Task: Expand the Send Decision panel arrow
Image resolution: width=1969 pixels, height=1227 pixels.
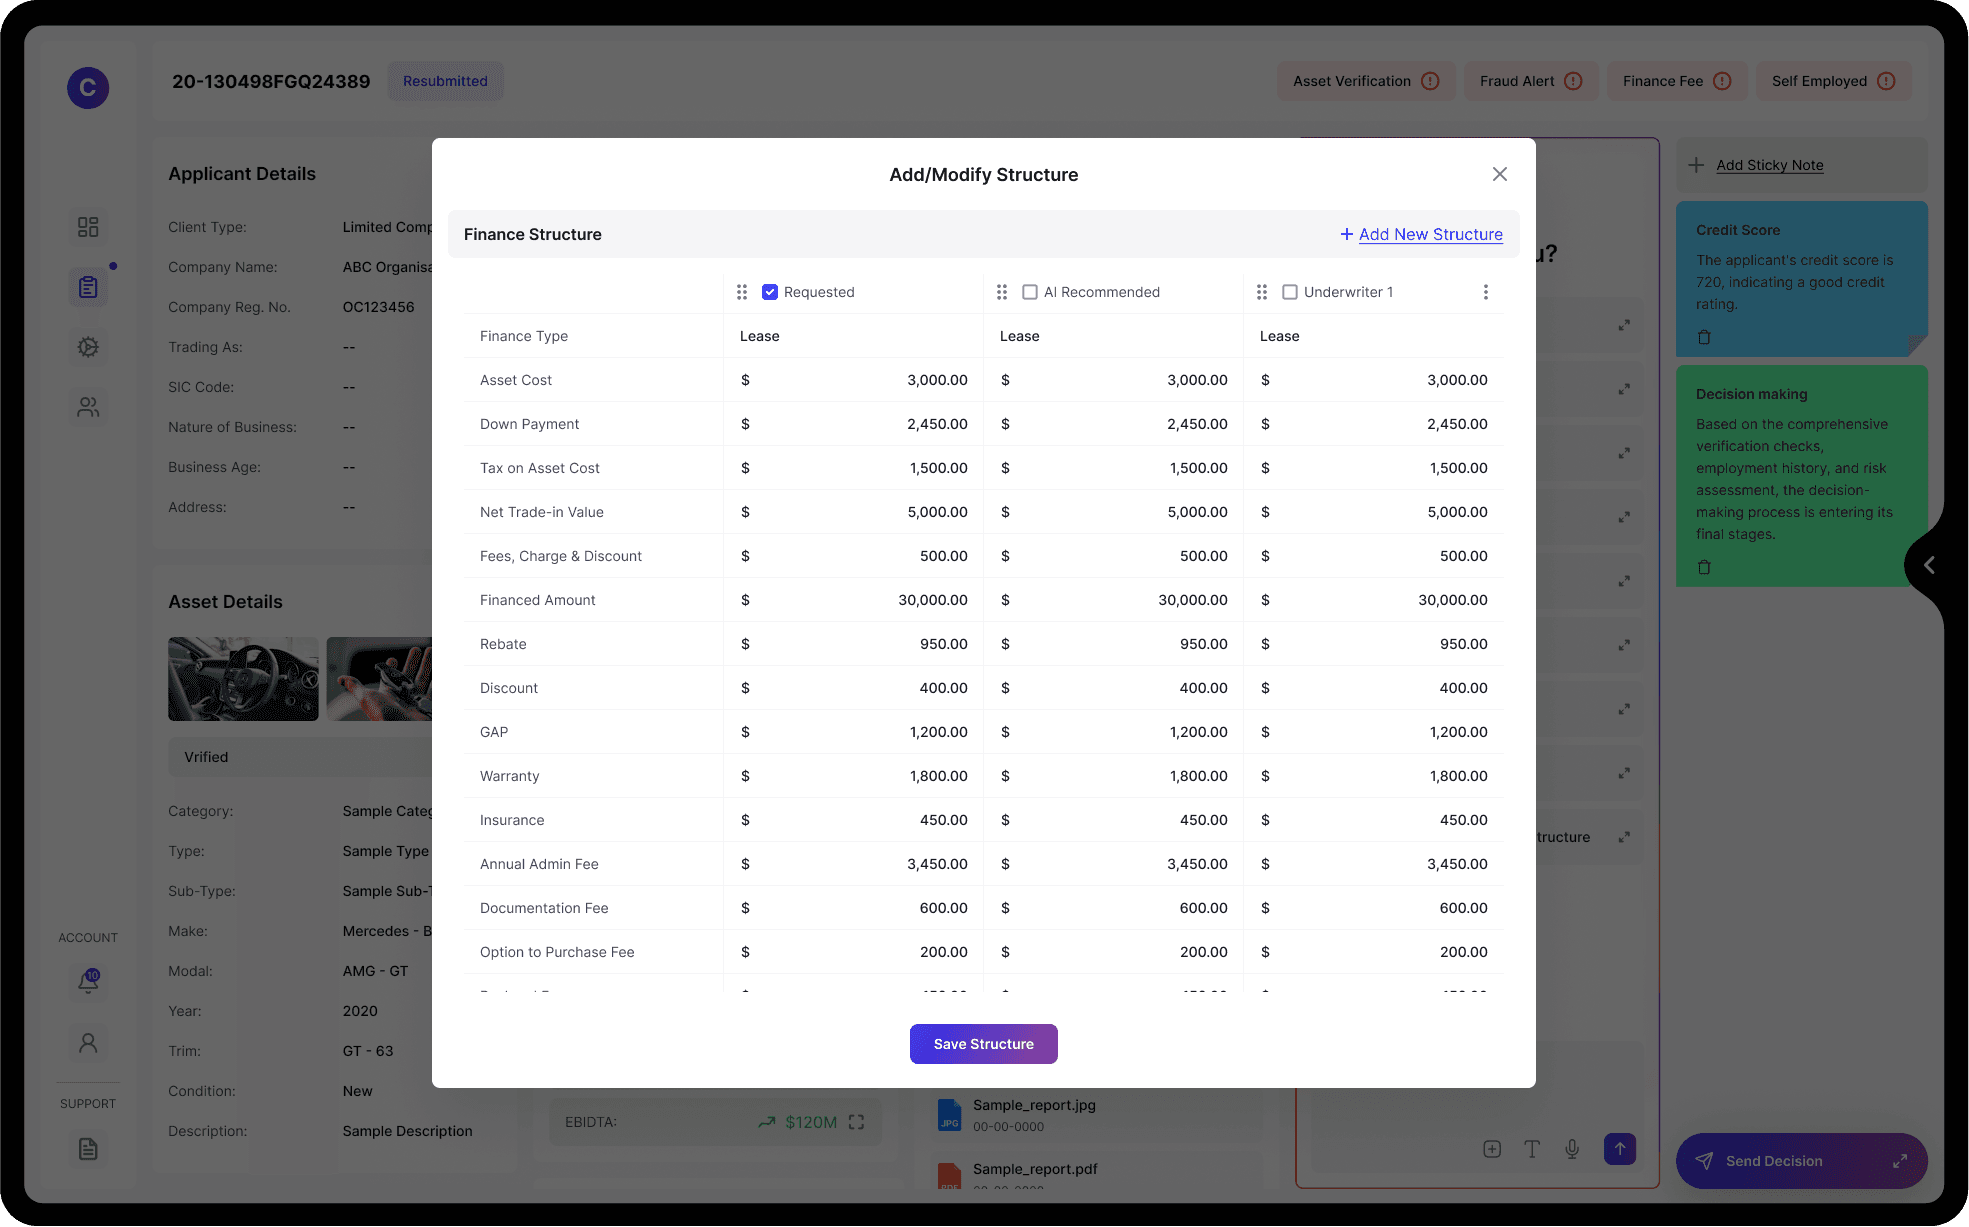Action: coord(1899,1161)
